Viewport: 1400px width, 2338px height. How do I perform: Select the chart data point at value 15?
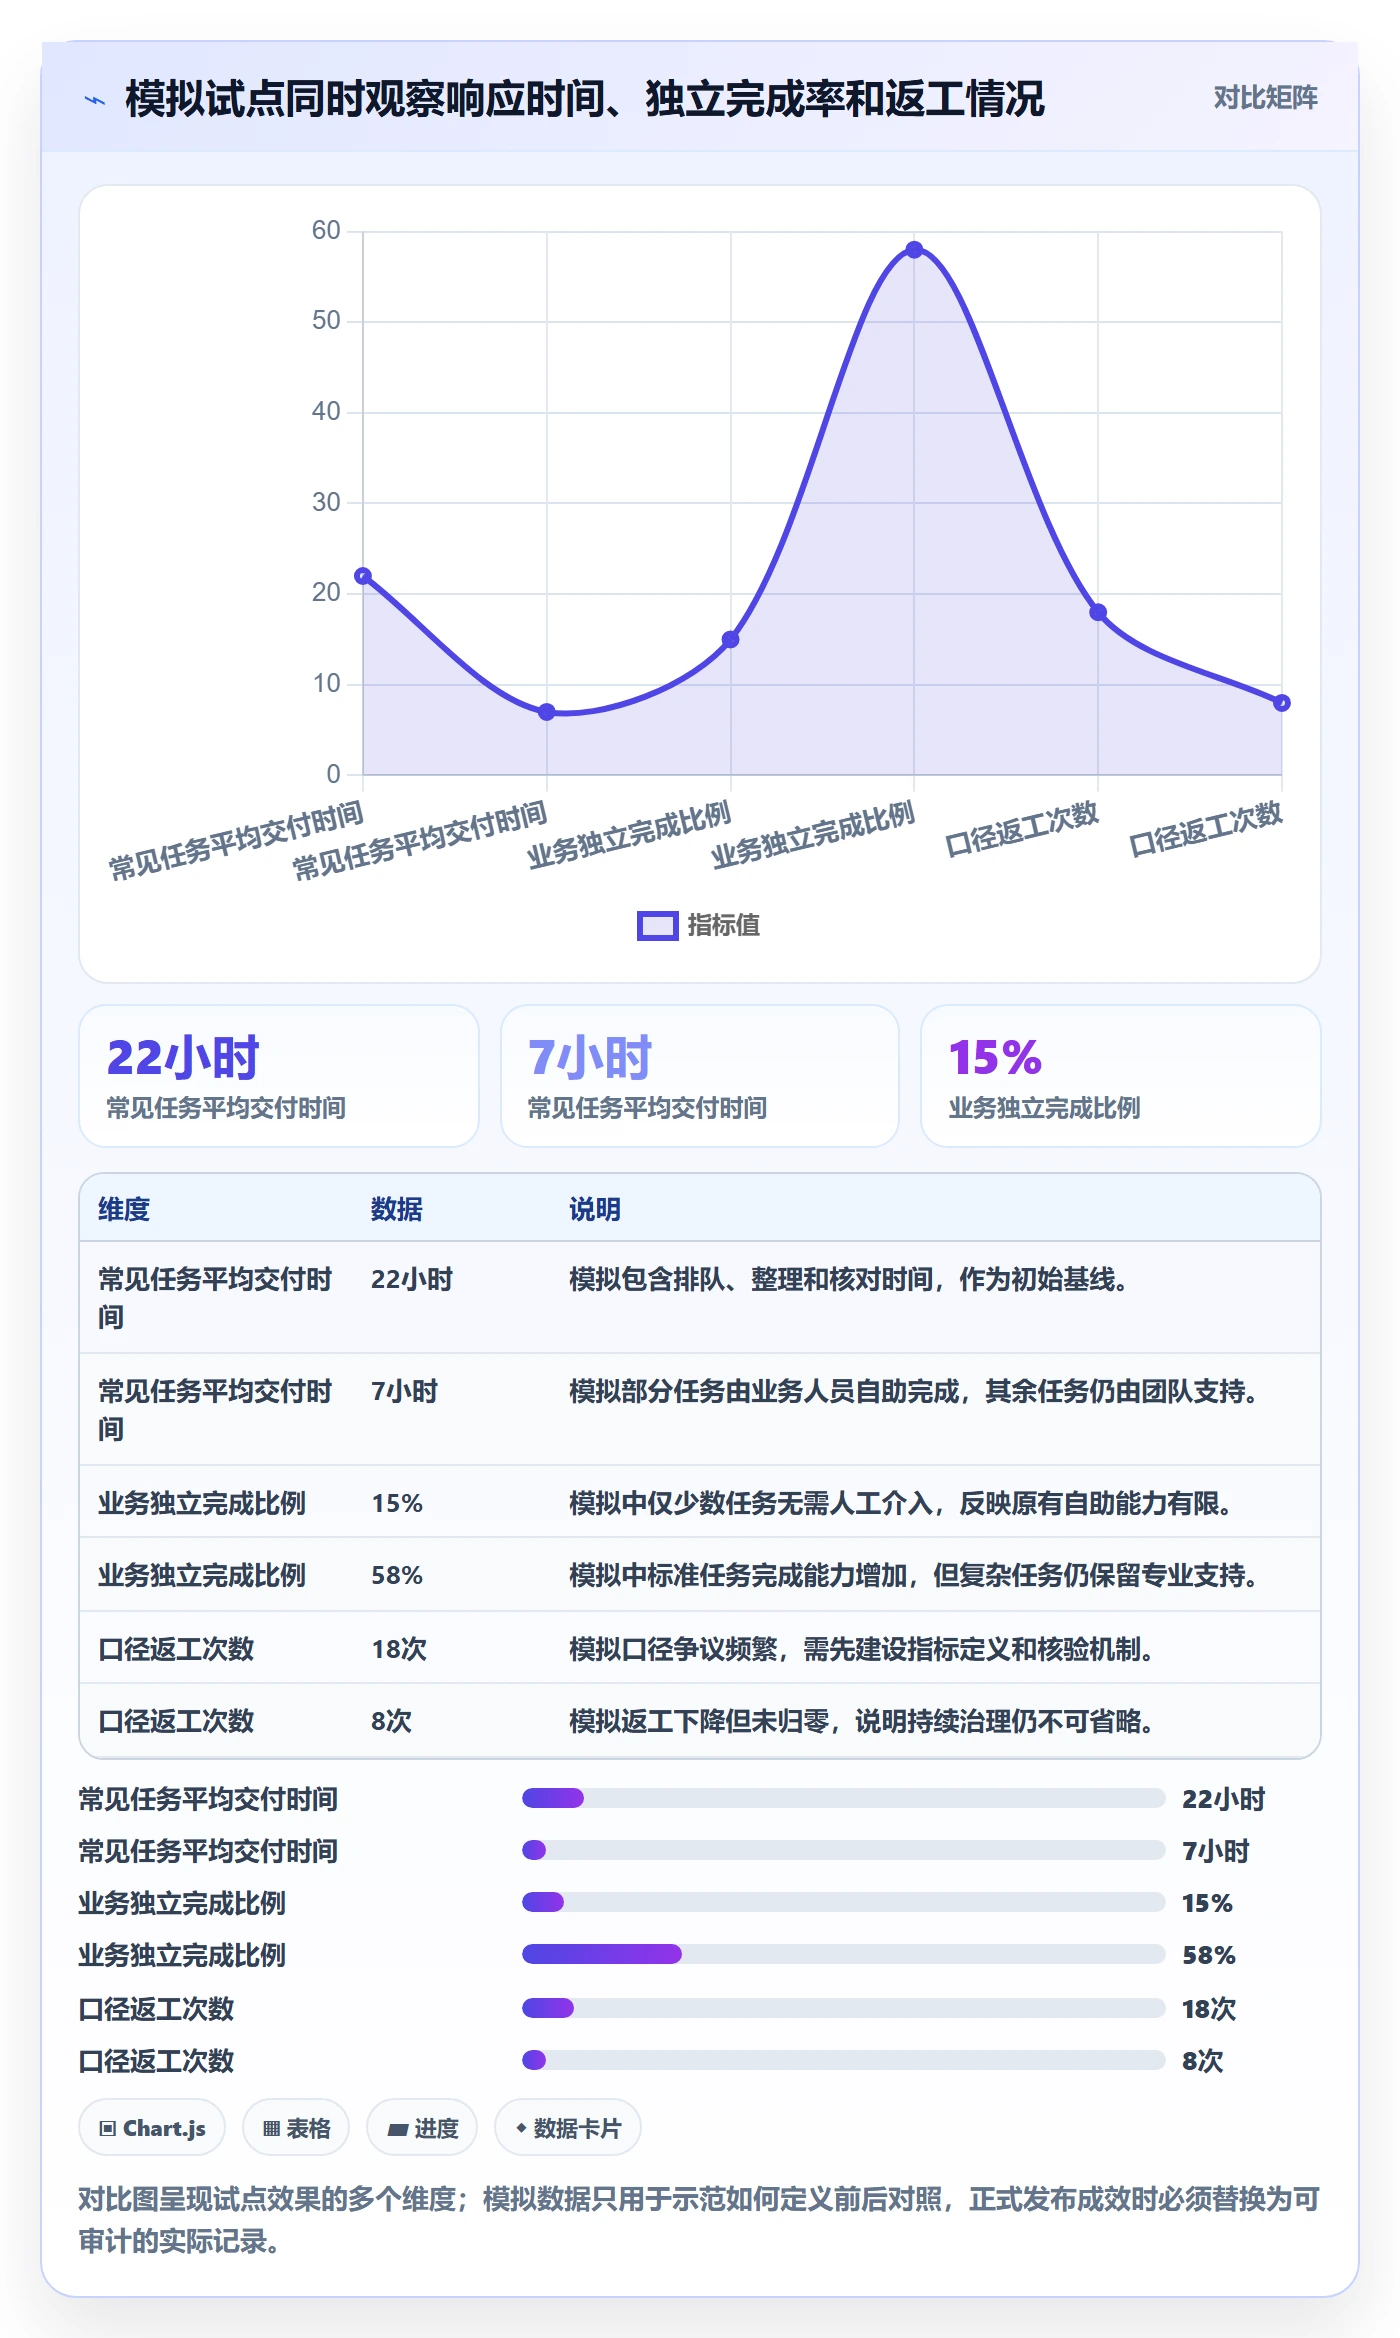[x=730, y=640]
